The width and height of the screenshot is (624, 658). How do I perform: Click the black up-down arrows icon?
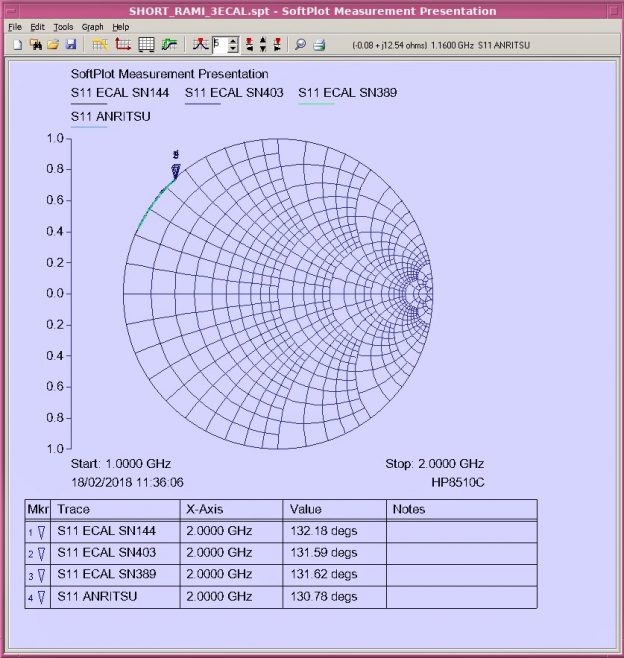pyautogui.click(x=263, y=44)
